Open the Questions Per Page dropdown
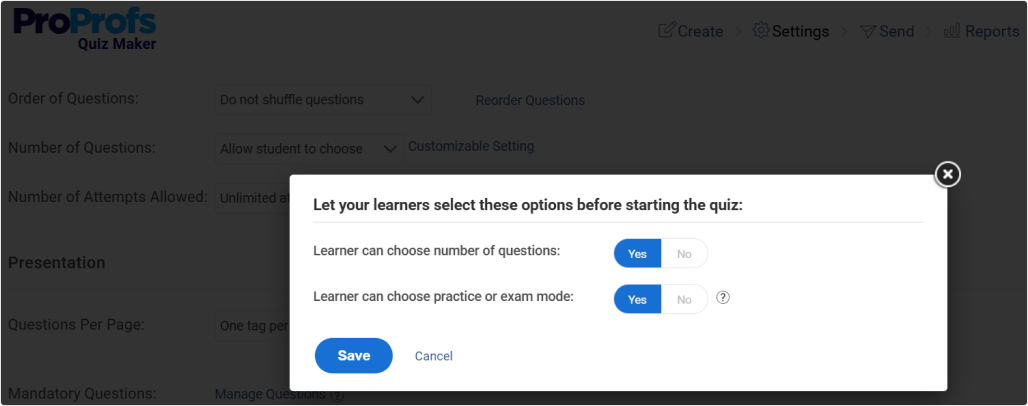Image resolution: width=1028 pixels, height=406 pixels. point(252,326)
